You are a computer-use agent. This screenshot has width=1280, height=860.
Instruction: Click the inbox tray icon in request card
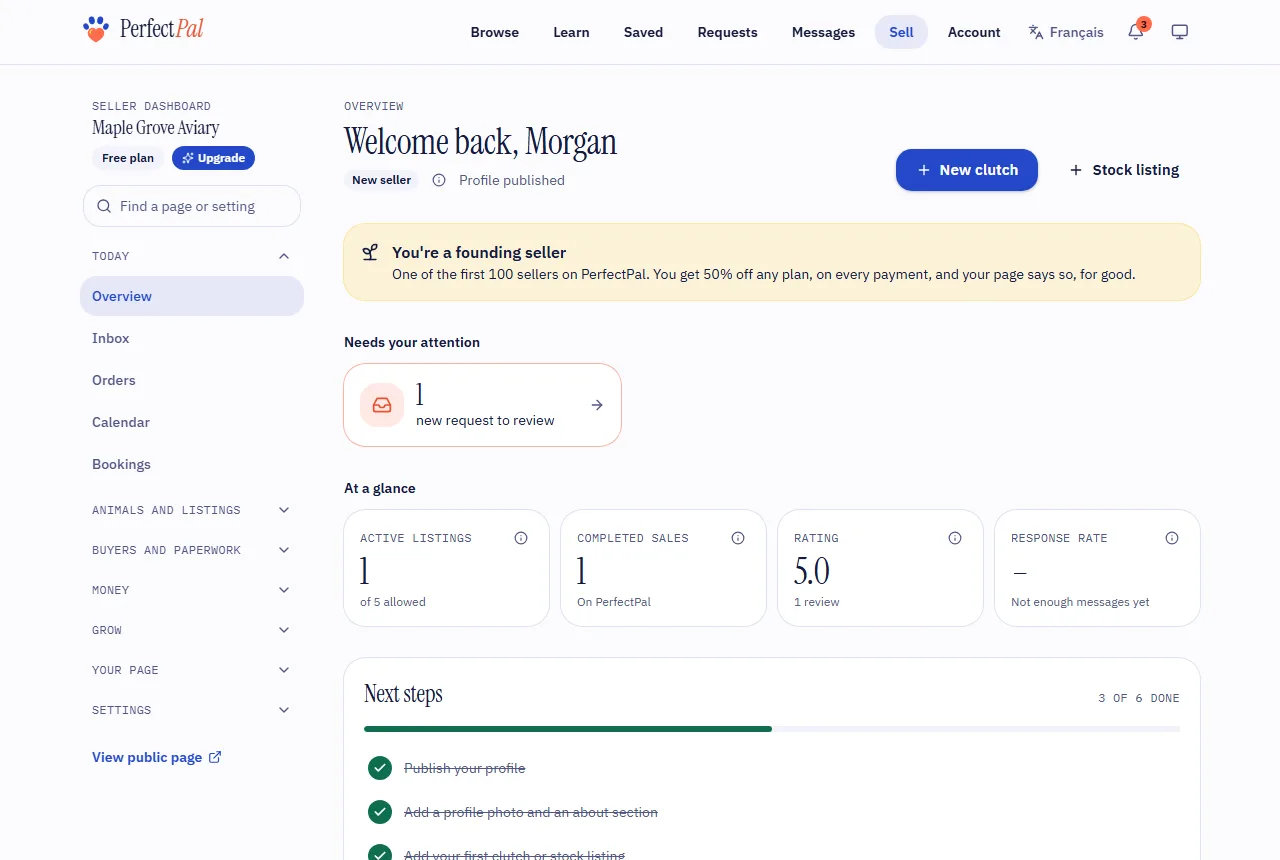(382, 405)
